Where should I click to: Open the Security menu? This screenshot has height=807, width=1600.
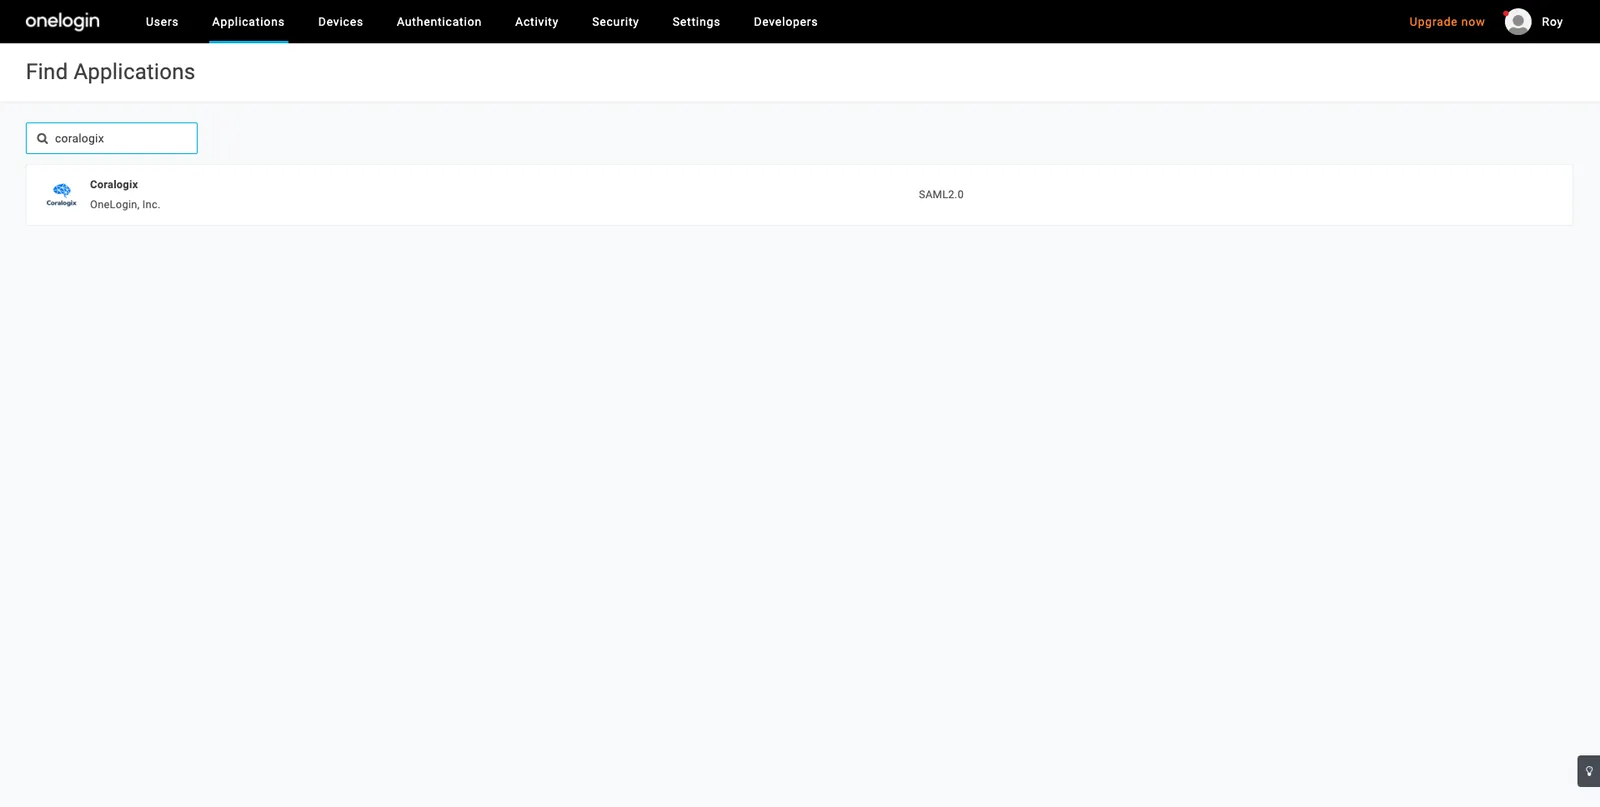click(615, 22)
